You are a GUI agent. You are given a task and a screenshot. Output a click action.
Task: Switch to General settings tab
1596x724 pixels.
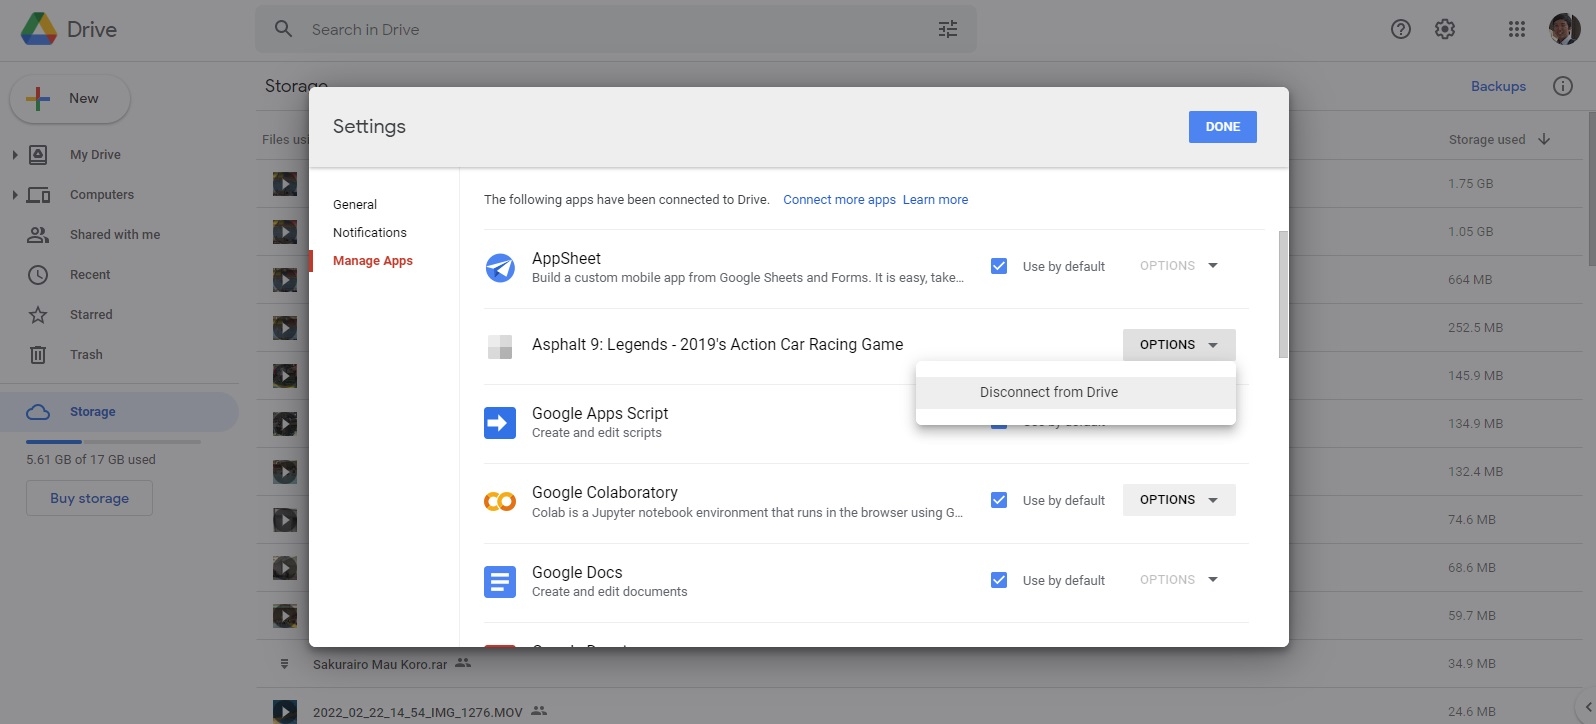[355, 204]
